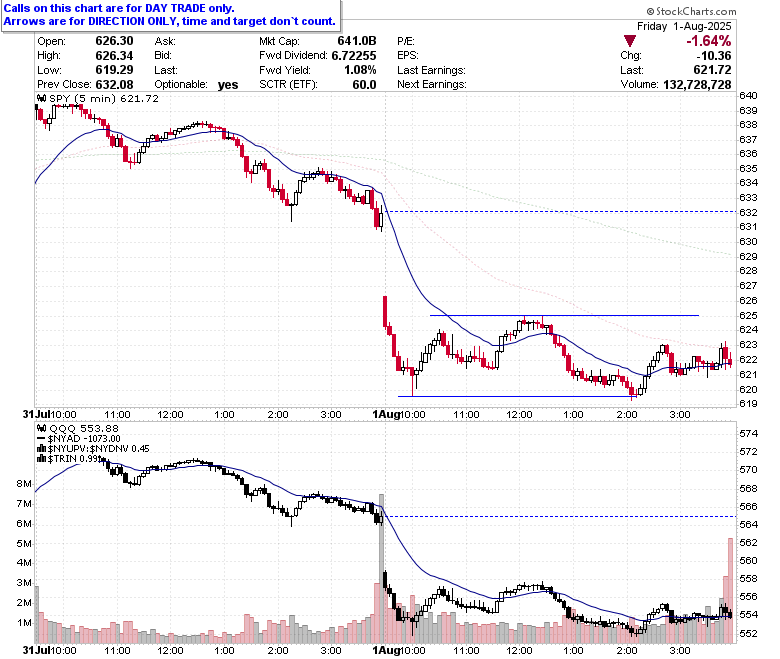Click the $TRIN 0.99 legend entry
The width and height of the screenshot is (780, 659).
(73, 459)
